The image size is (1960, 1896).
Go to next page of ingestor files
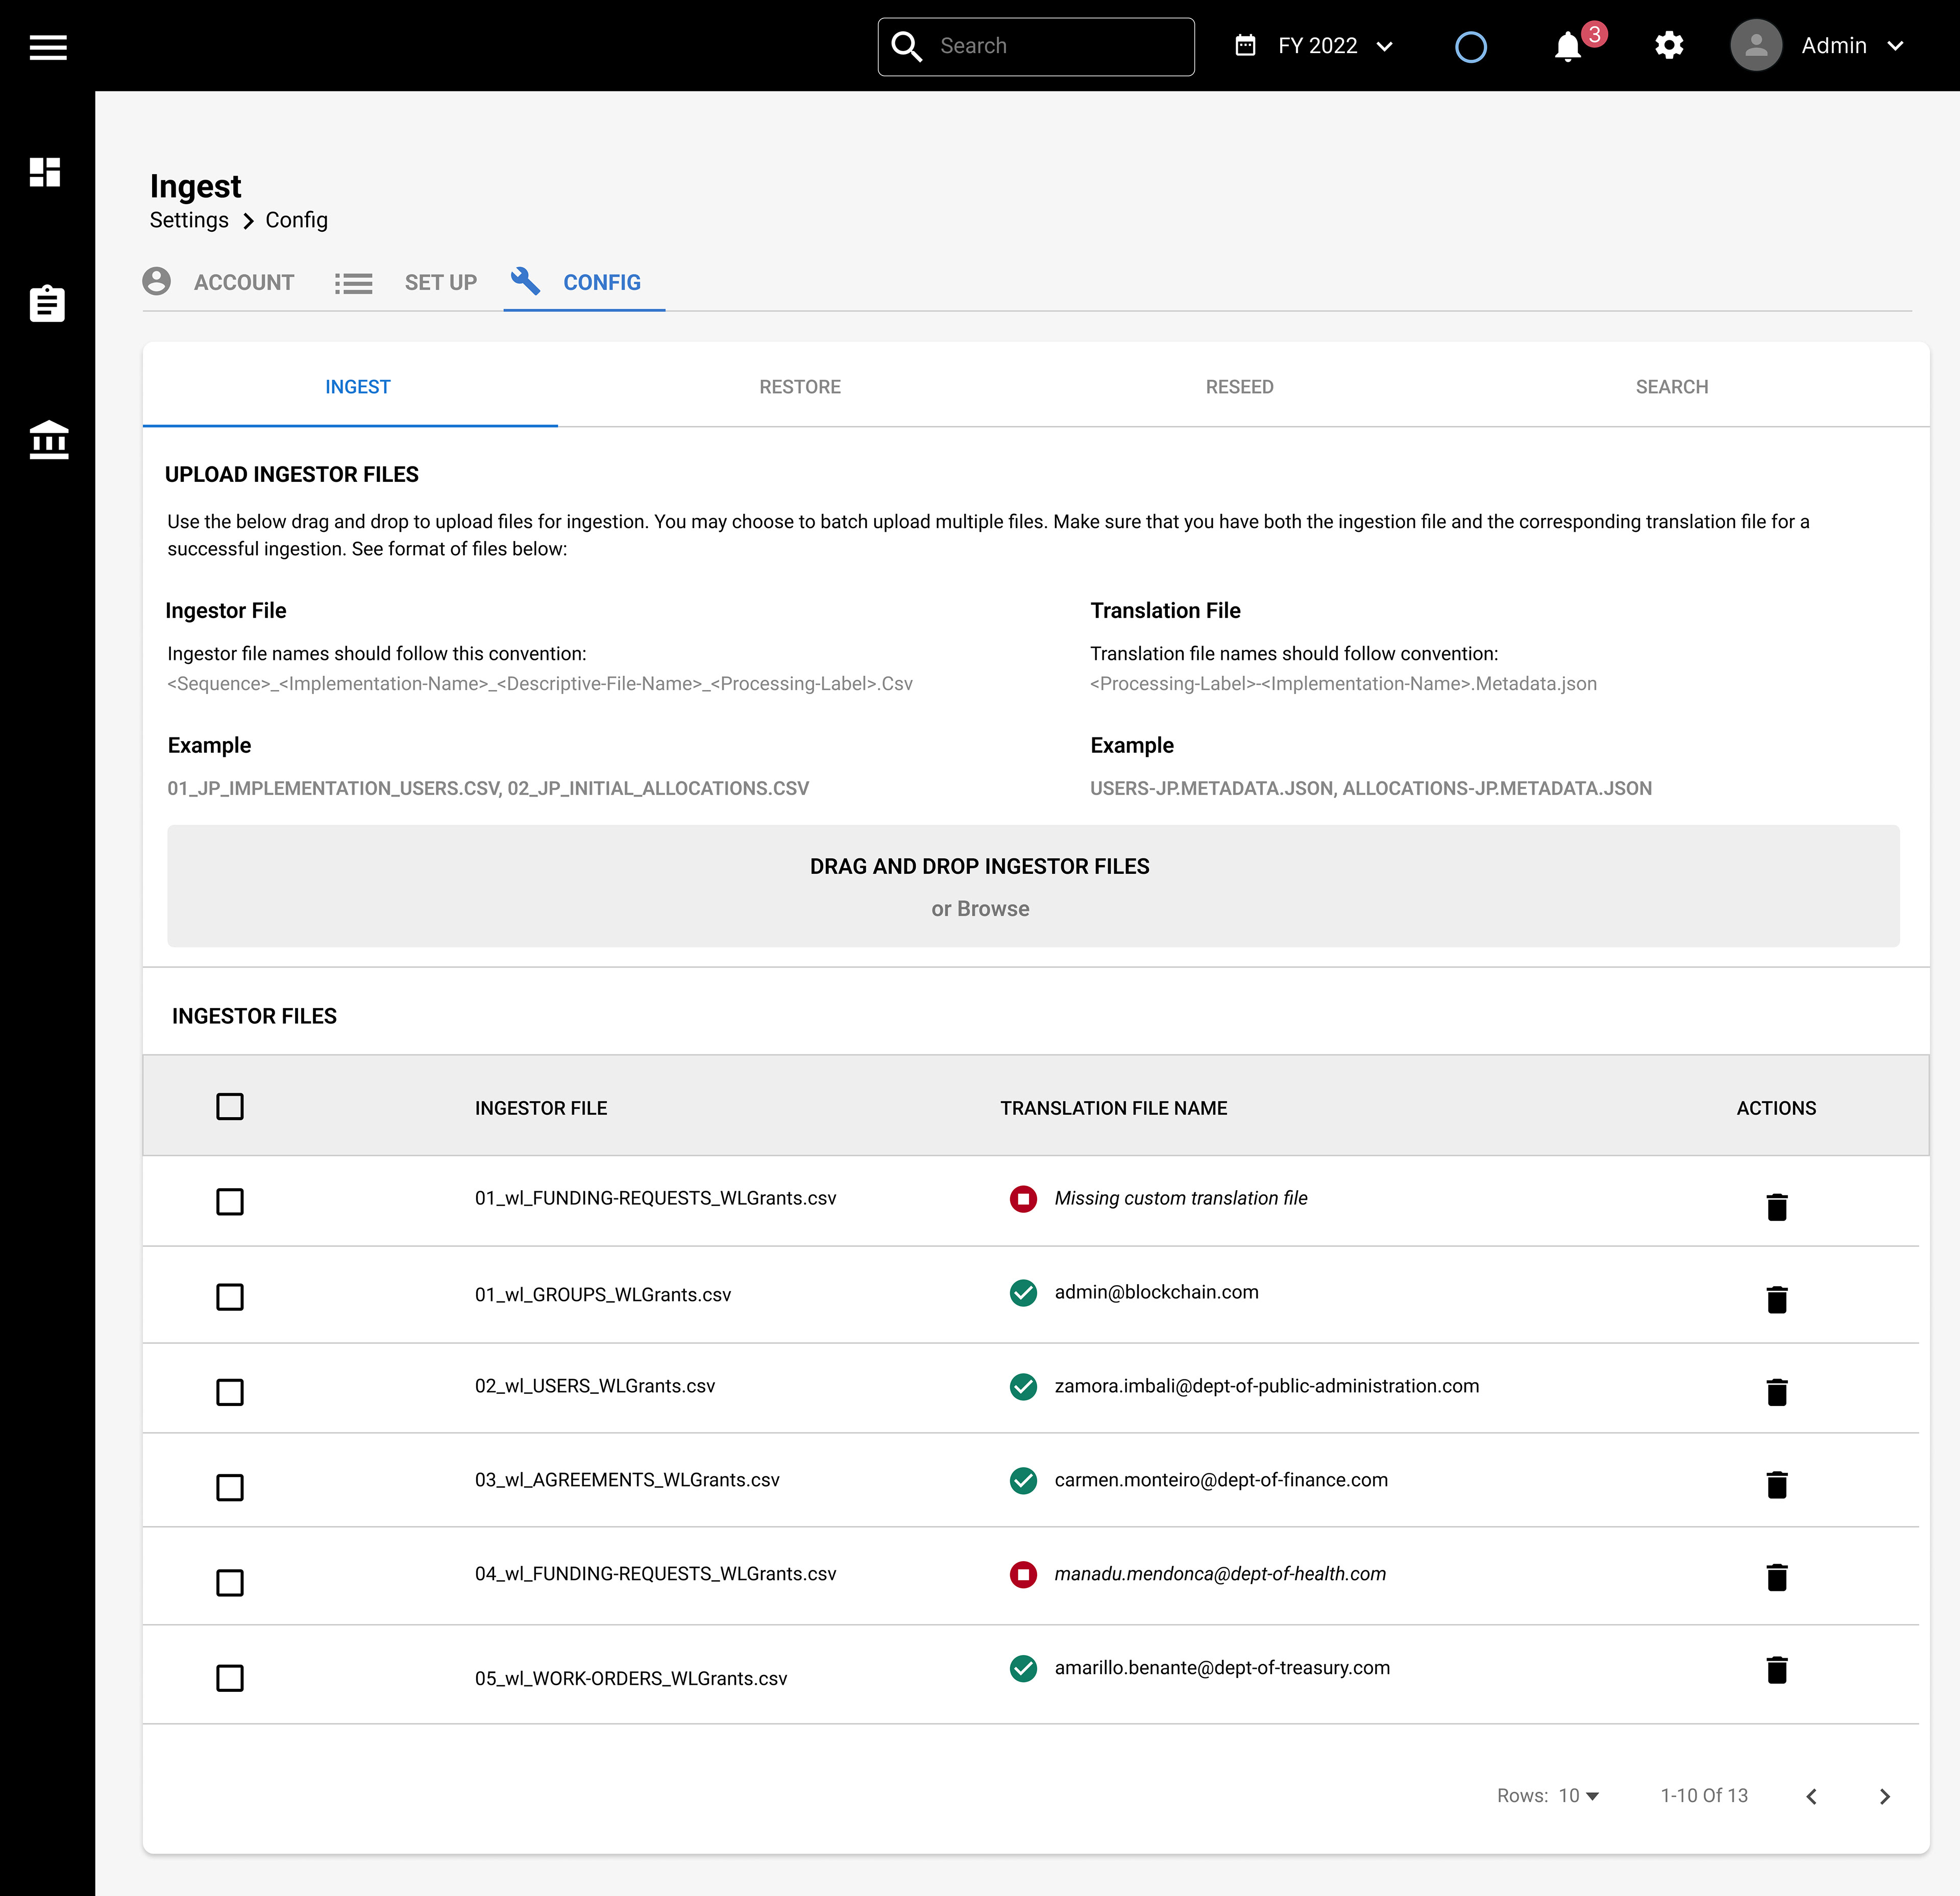[x=1885, y=1797]
